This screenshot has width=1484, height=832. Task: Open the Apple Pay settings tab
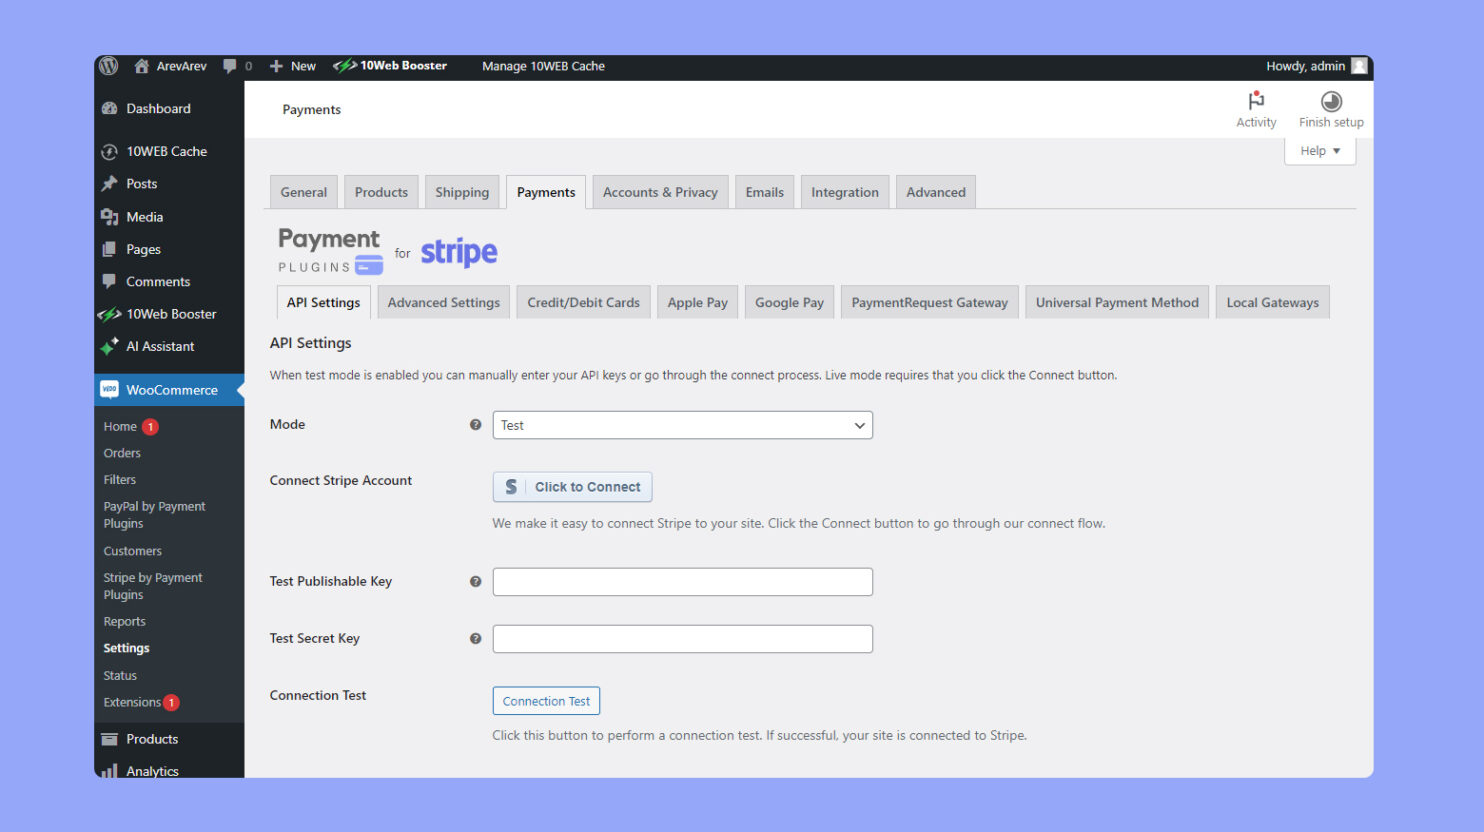(x=697, y=301)
